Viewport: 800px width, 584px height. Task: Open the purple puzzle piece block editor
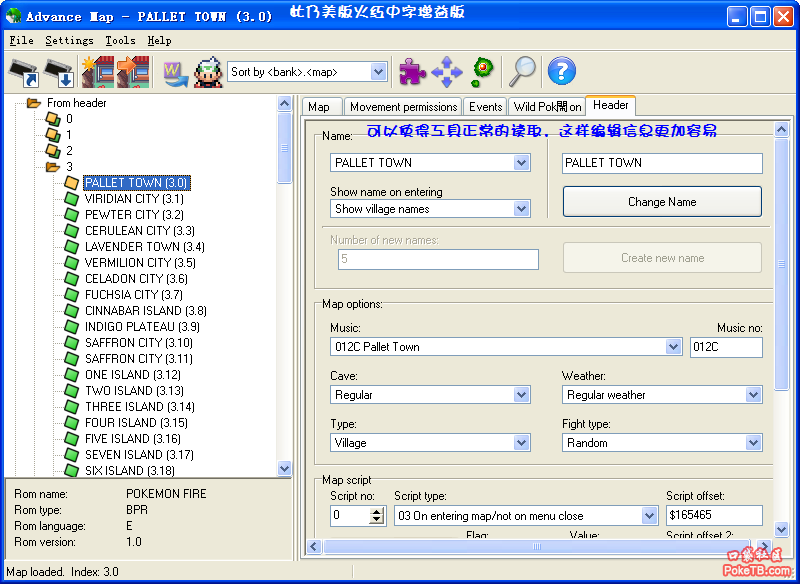point(412,71)
